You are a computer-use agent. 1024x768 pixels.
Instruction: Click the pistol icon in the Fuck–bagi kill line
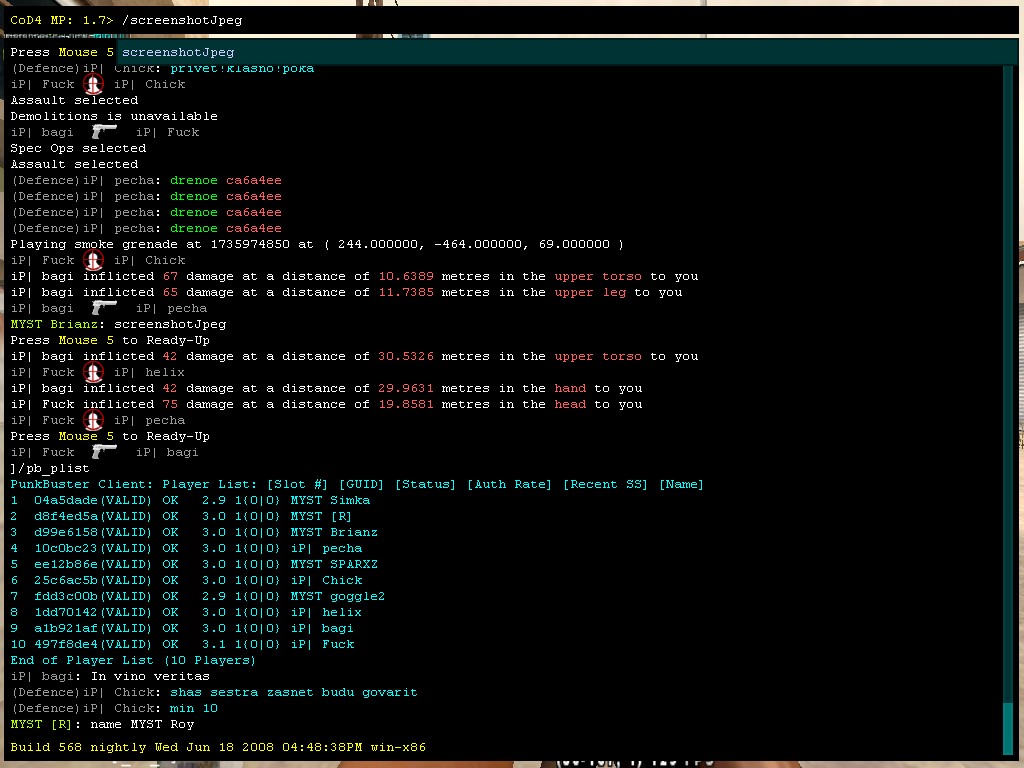tap(104, 452)
